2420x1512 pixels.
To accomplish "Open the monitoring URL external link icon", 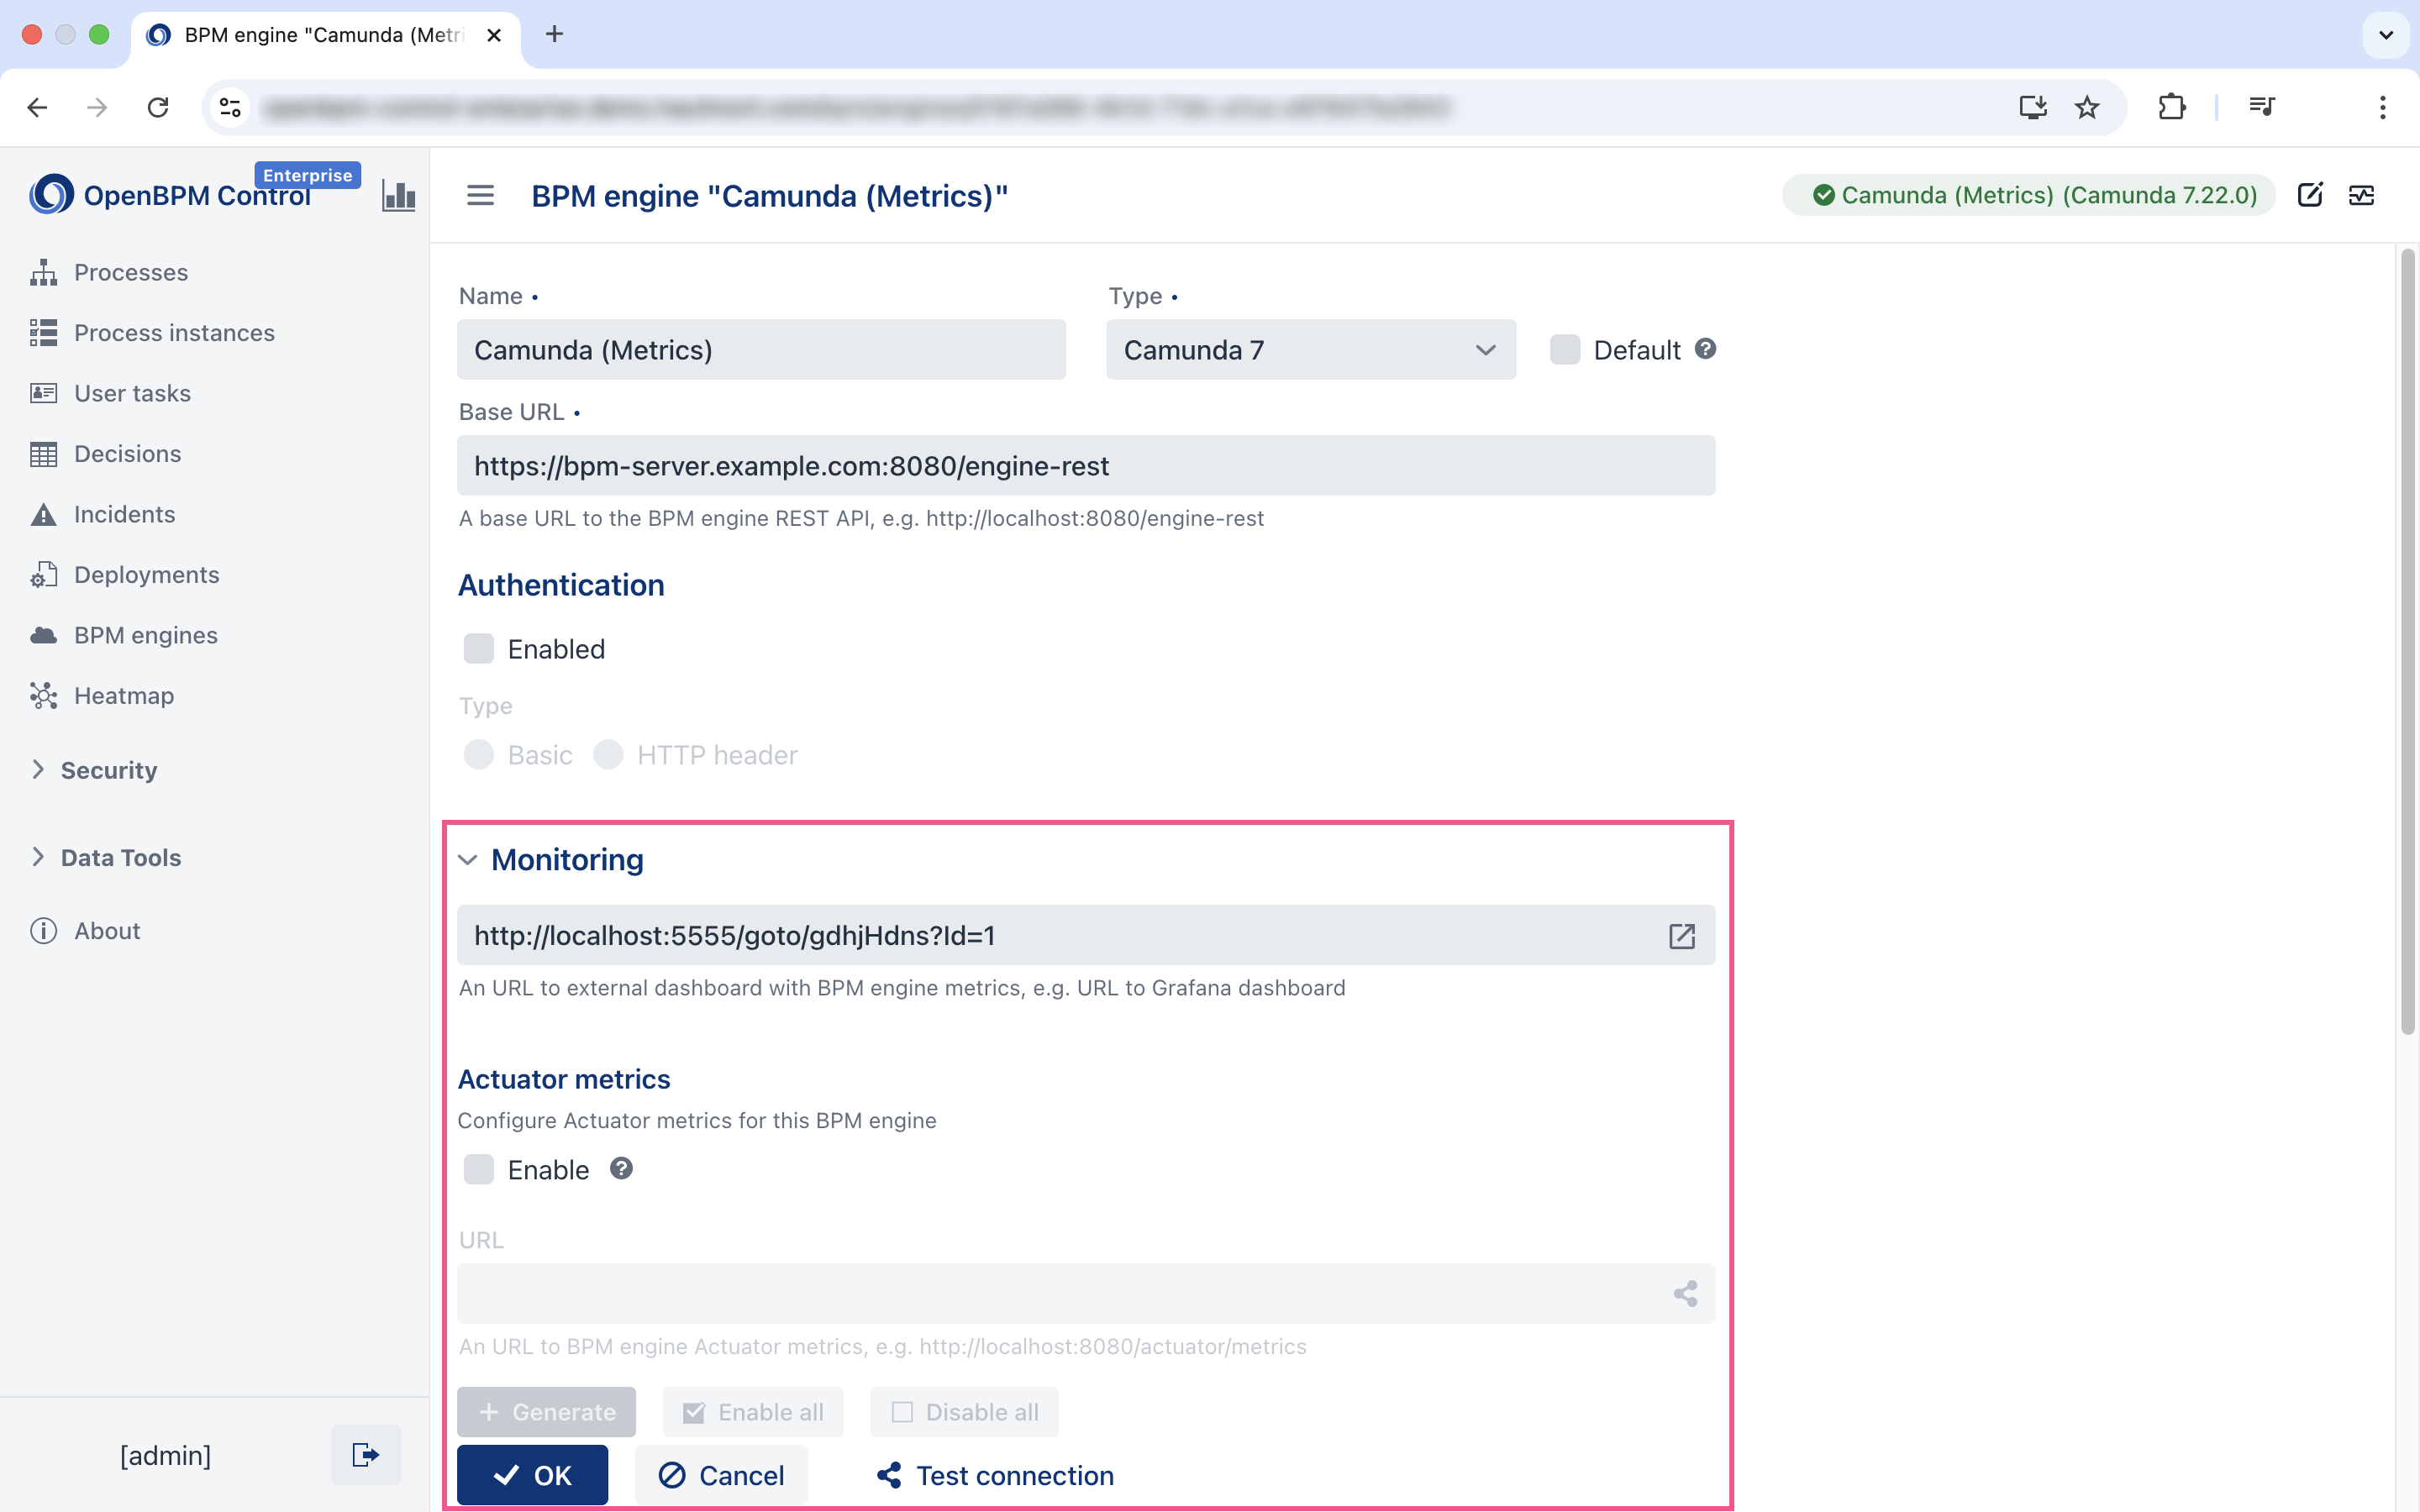I will pyautogui.click(x=1682, y=936).
